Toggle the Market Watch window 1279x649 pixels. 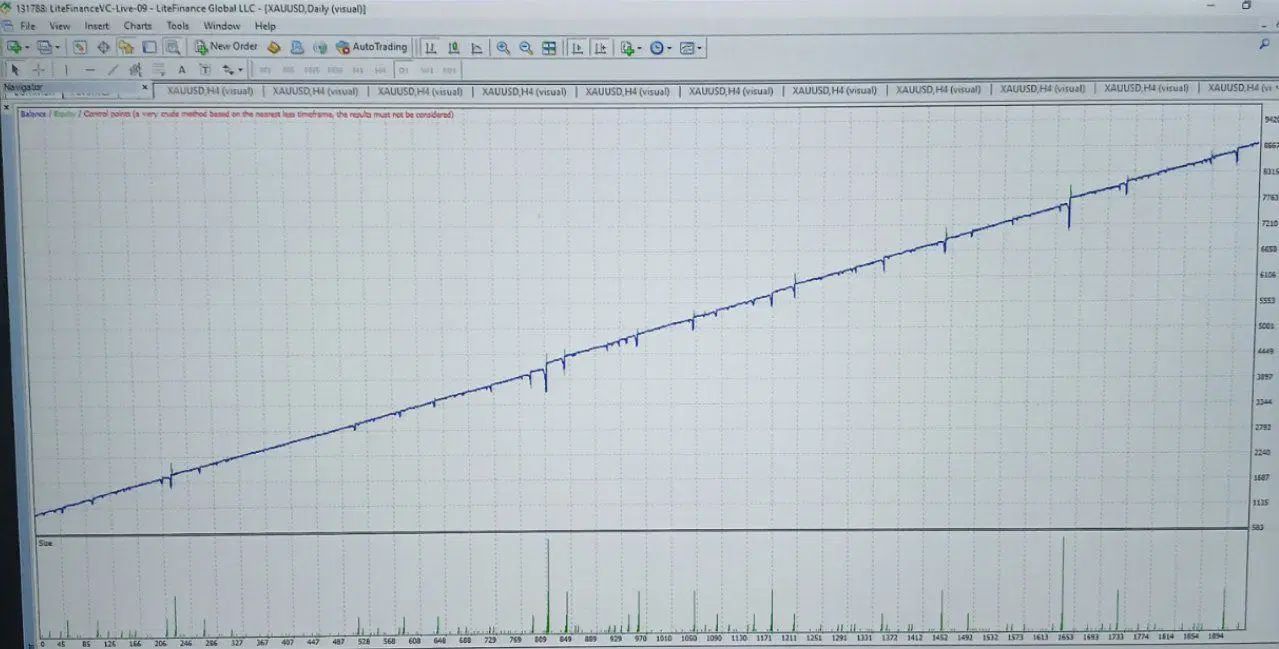[x=80, y=47]
